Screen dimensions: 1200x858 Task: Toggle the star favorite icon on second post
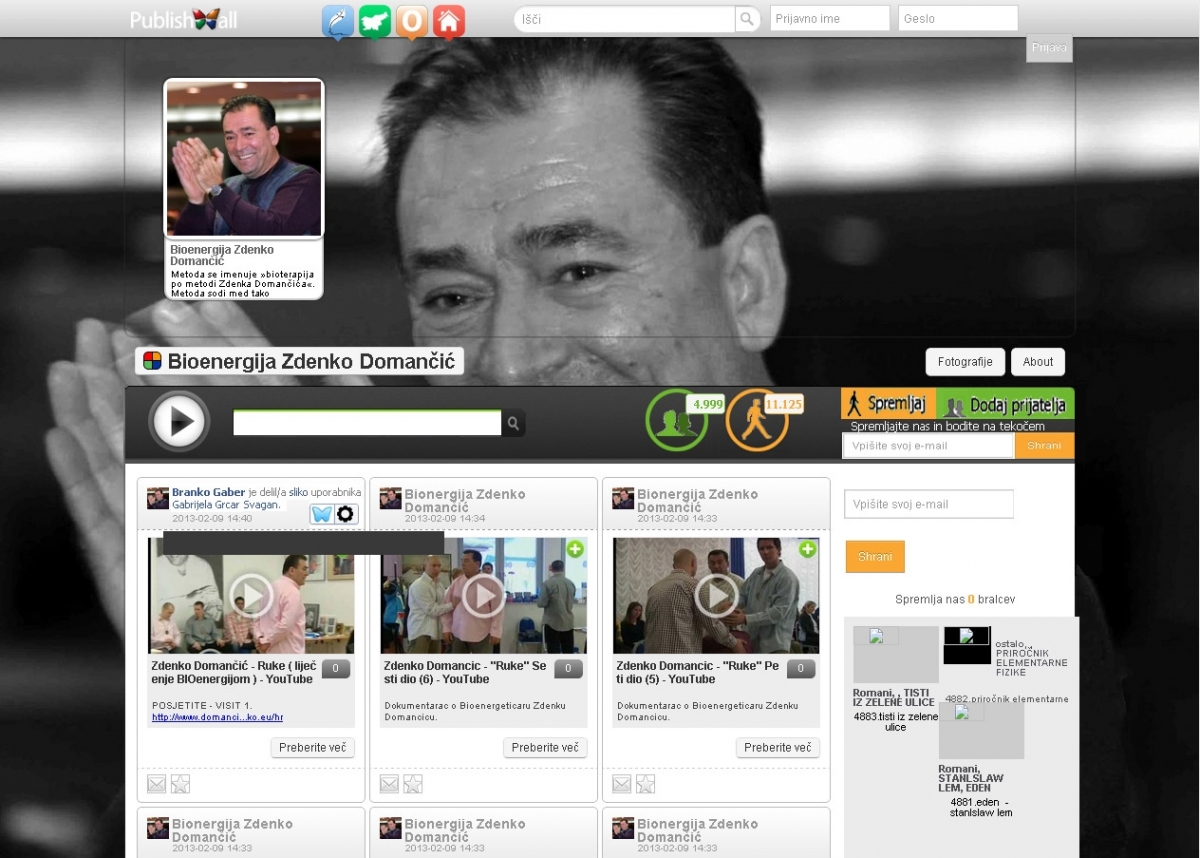click(x=413, y=784)
